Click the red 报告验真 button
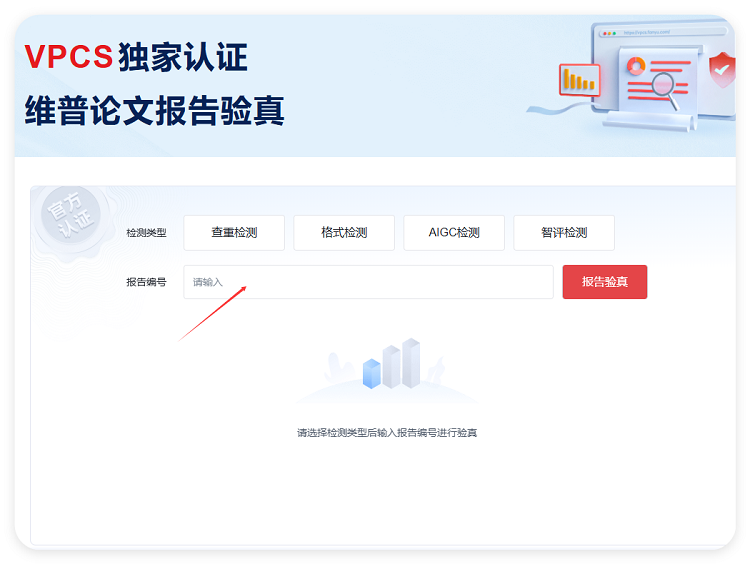This screenshot has height=564, width=750. (x=605, y=282)
